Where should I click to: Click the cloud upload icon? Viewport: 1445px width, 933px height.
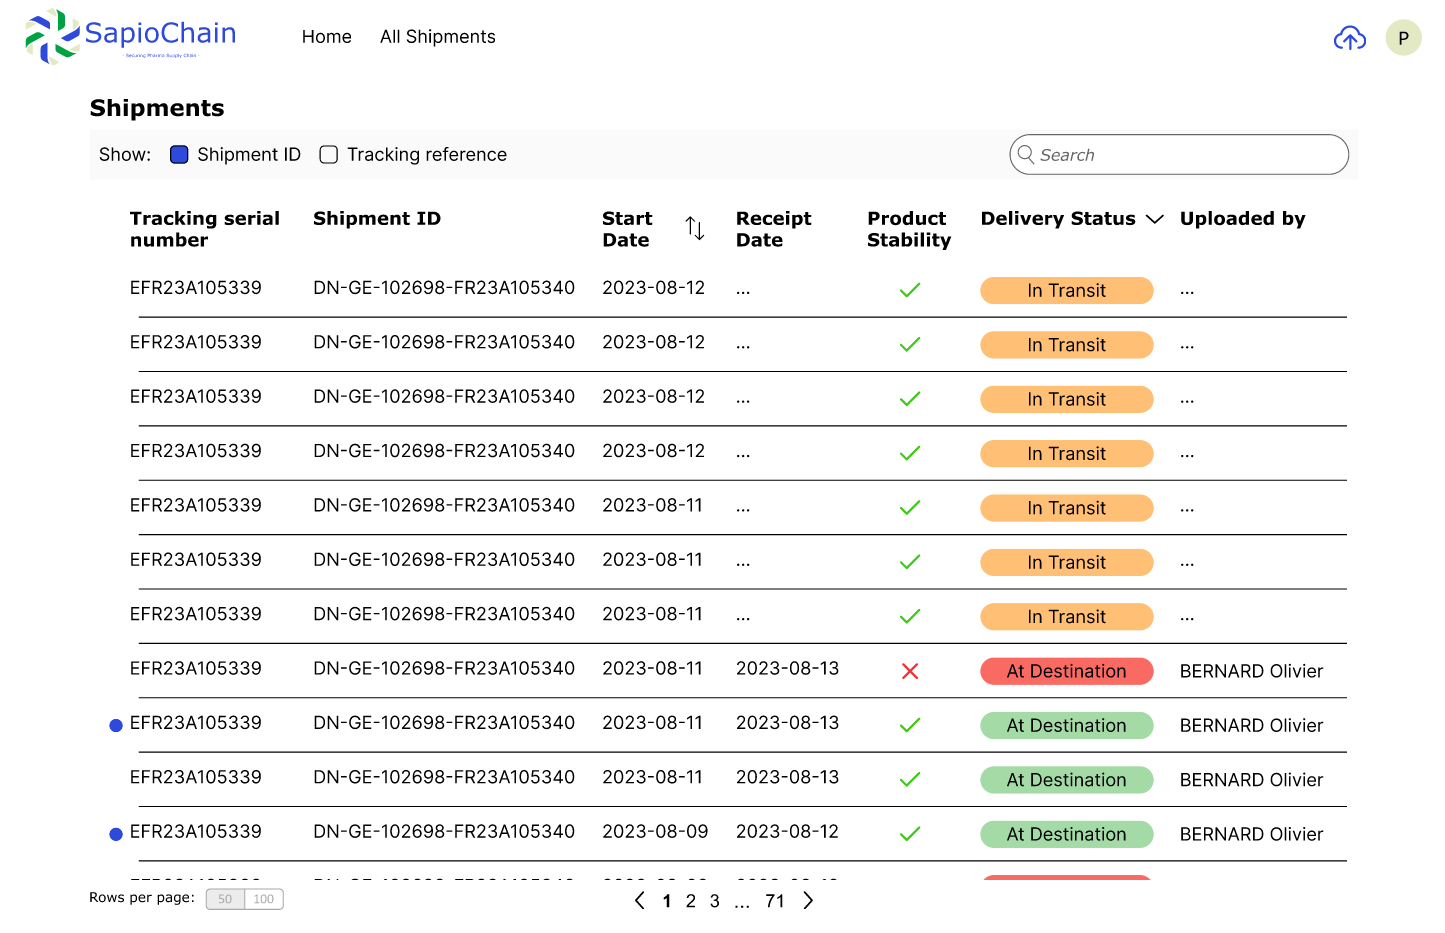tap(1349, 38)
